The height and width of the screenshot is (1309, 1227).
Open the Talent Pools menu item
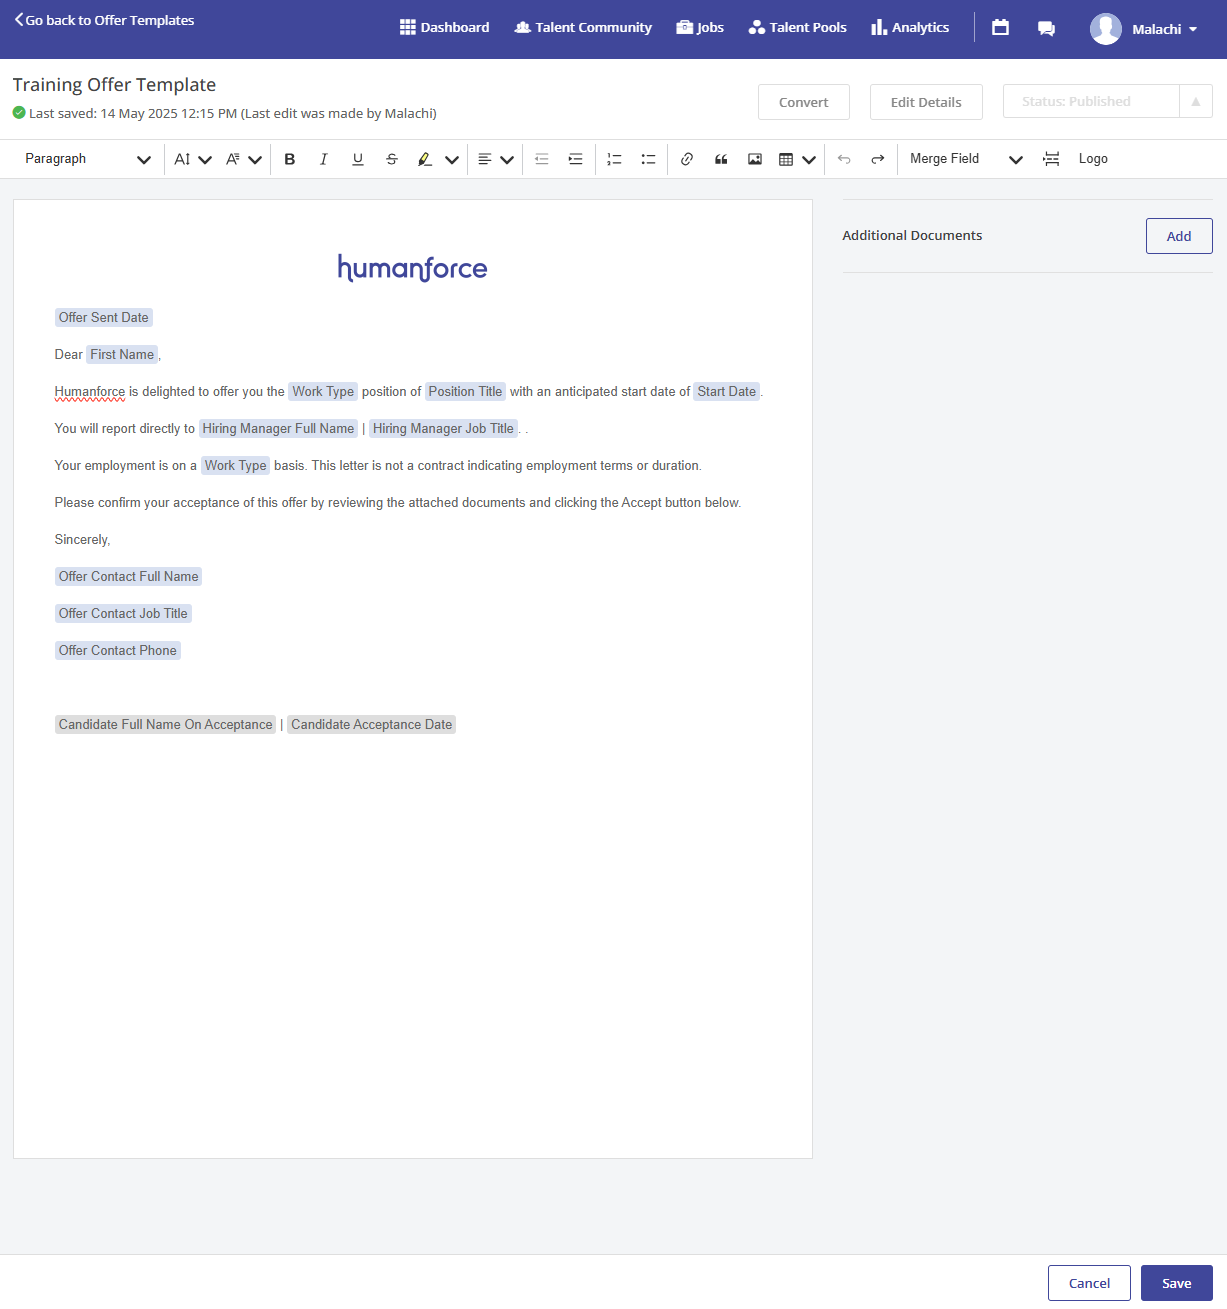click(x=797, y=28)
